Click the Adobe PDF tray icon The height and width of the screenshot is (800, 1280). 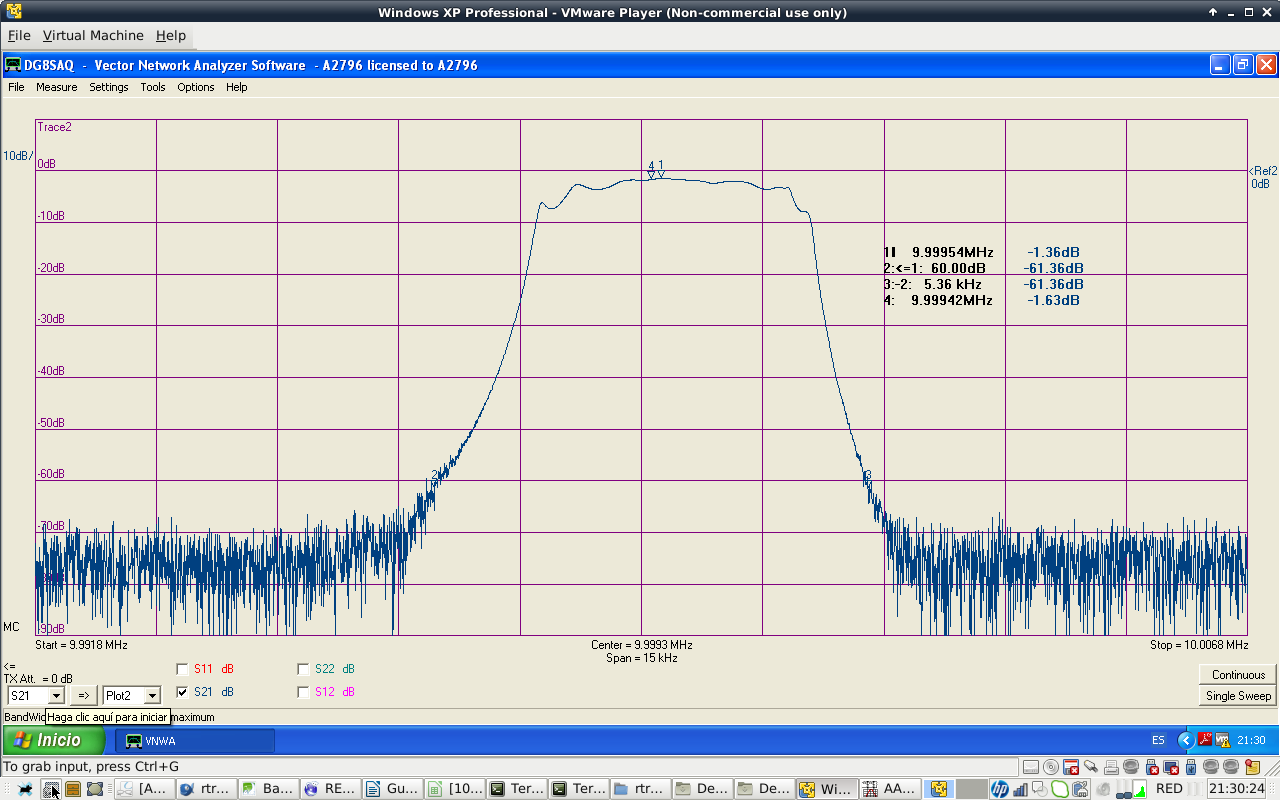[x=1205, y=741]
